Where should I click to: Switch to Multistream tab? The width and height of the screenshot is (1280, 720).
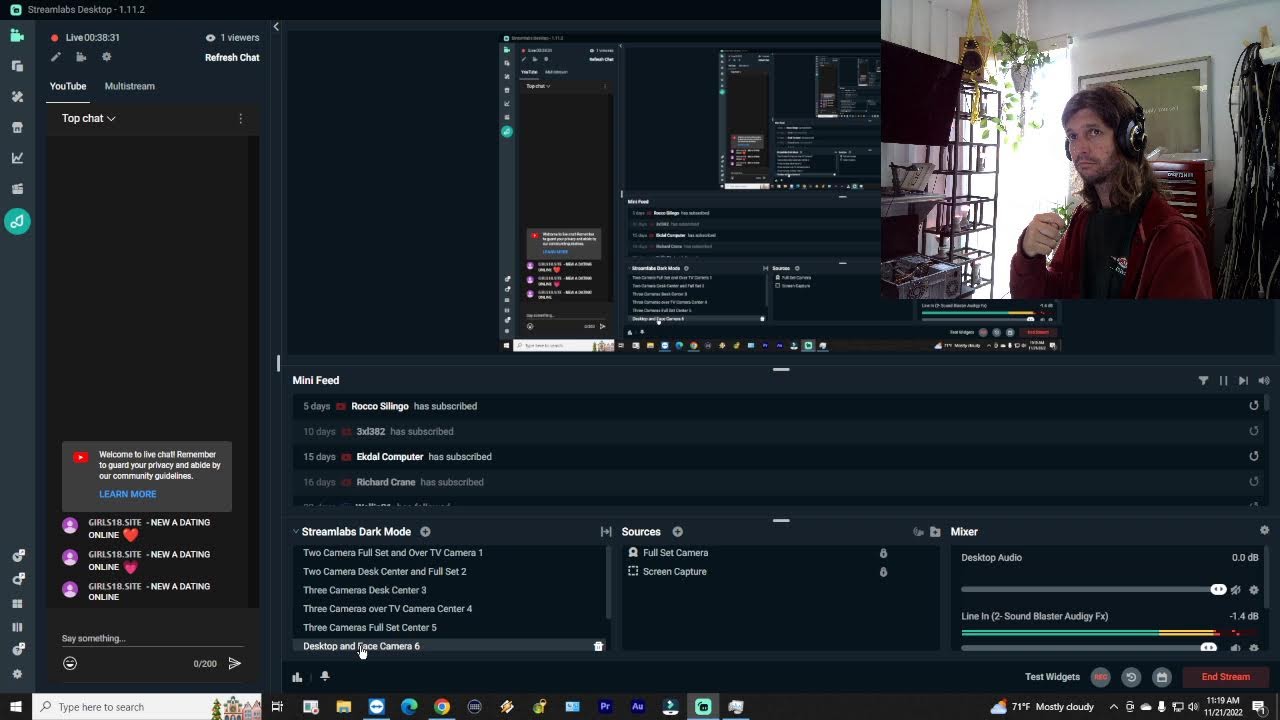click(x=130, y=86)
